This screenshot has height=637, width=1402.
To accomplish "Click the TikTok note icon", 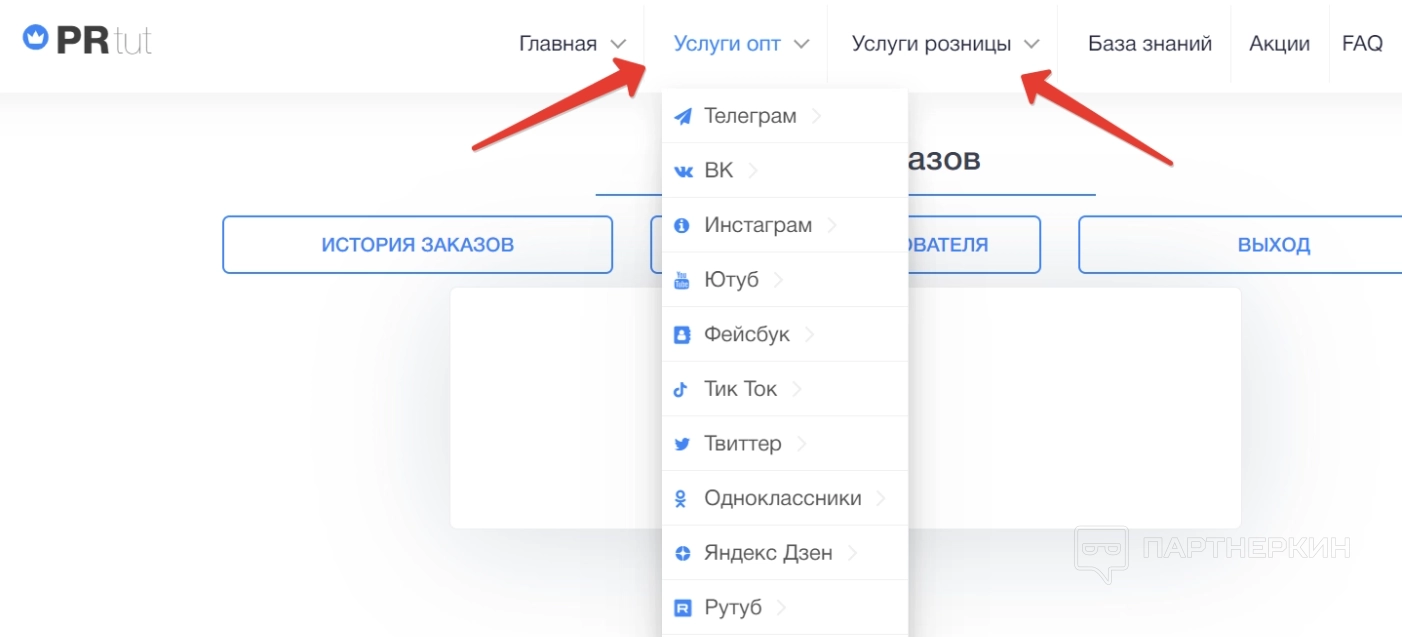I will click(681, 389).
